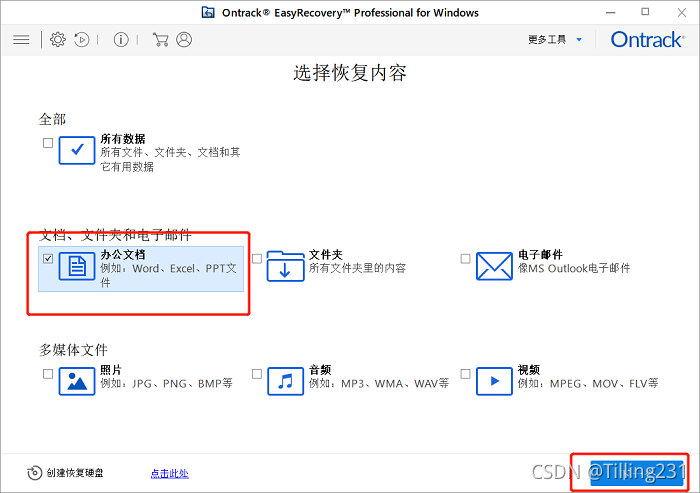Click the app icon in the title bar
The image size is (700, 493).
pos(208,13)
